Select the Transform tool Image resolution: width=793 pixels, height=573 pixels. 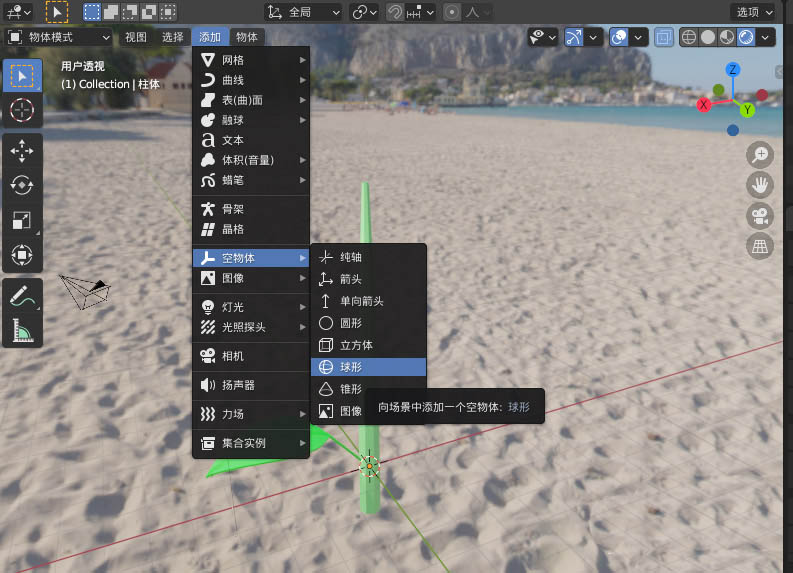point(22,255)
